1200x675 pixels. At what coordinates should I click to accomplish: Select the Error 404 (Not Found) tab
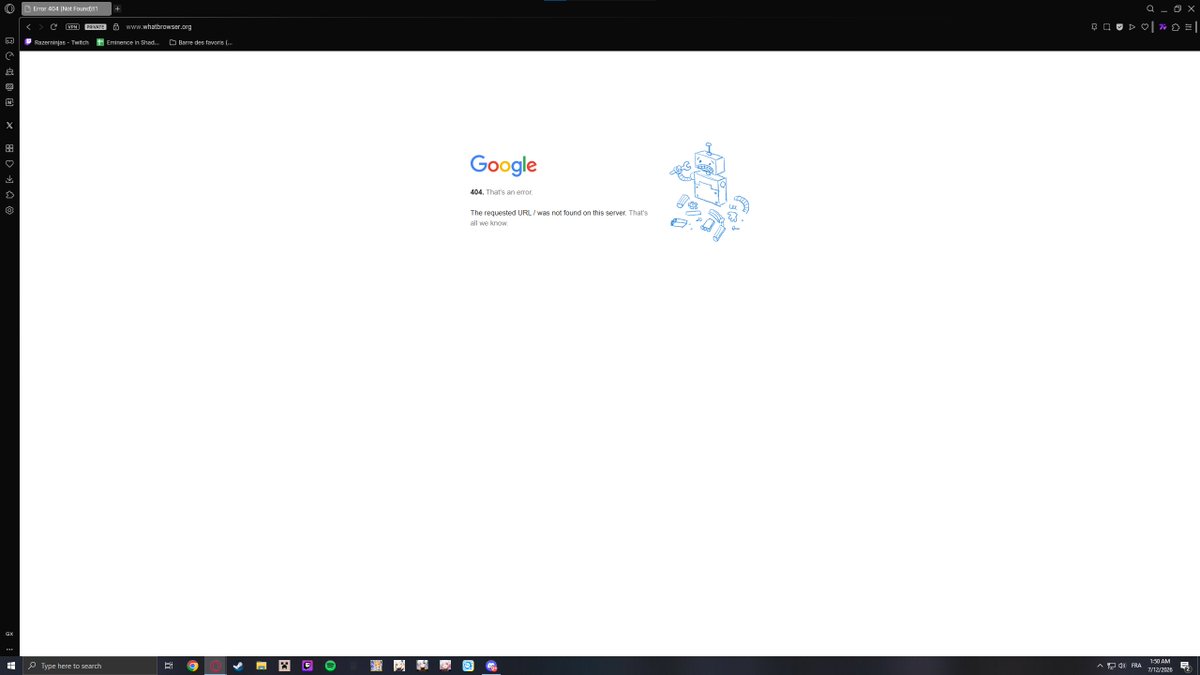66,8
